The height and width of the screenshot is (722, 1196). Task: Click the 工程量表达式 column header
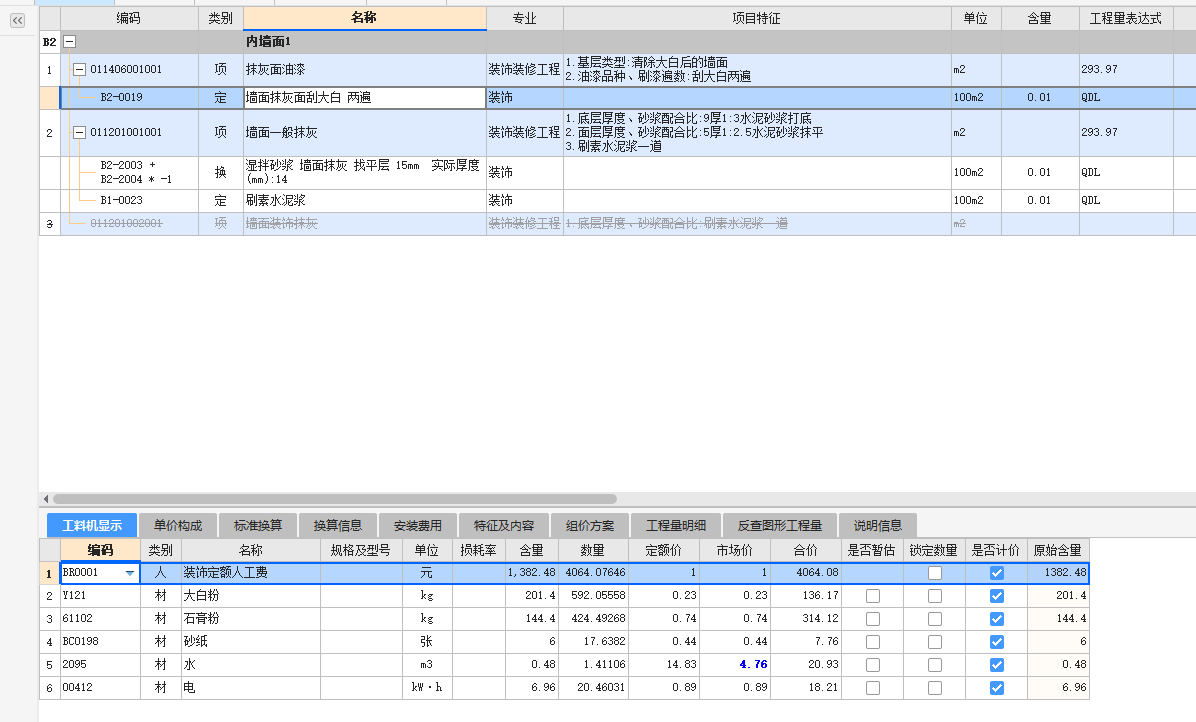tap(1125, 18)
